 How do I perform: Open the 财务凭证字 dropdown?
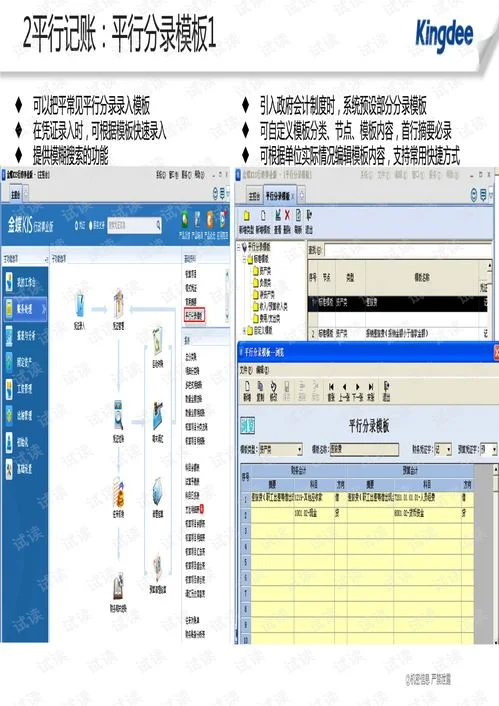448,449
